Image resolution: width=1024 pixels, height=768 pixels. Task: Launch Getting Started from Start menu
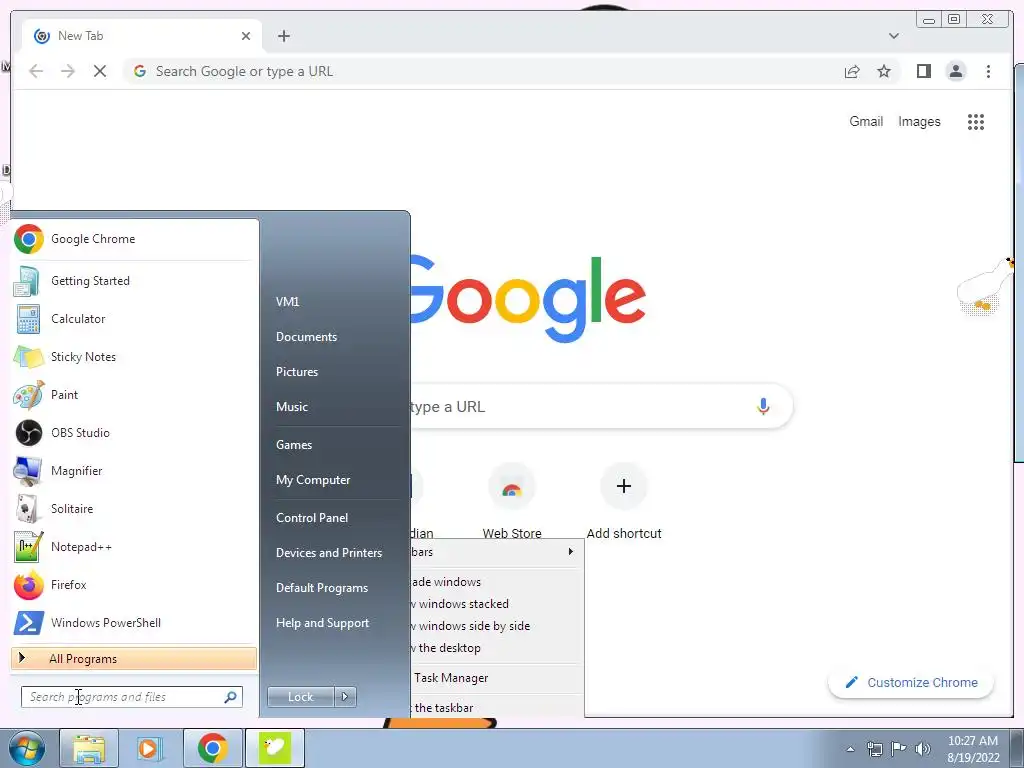point(134,281)
